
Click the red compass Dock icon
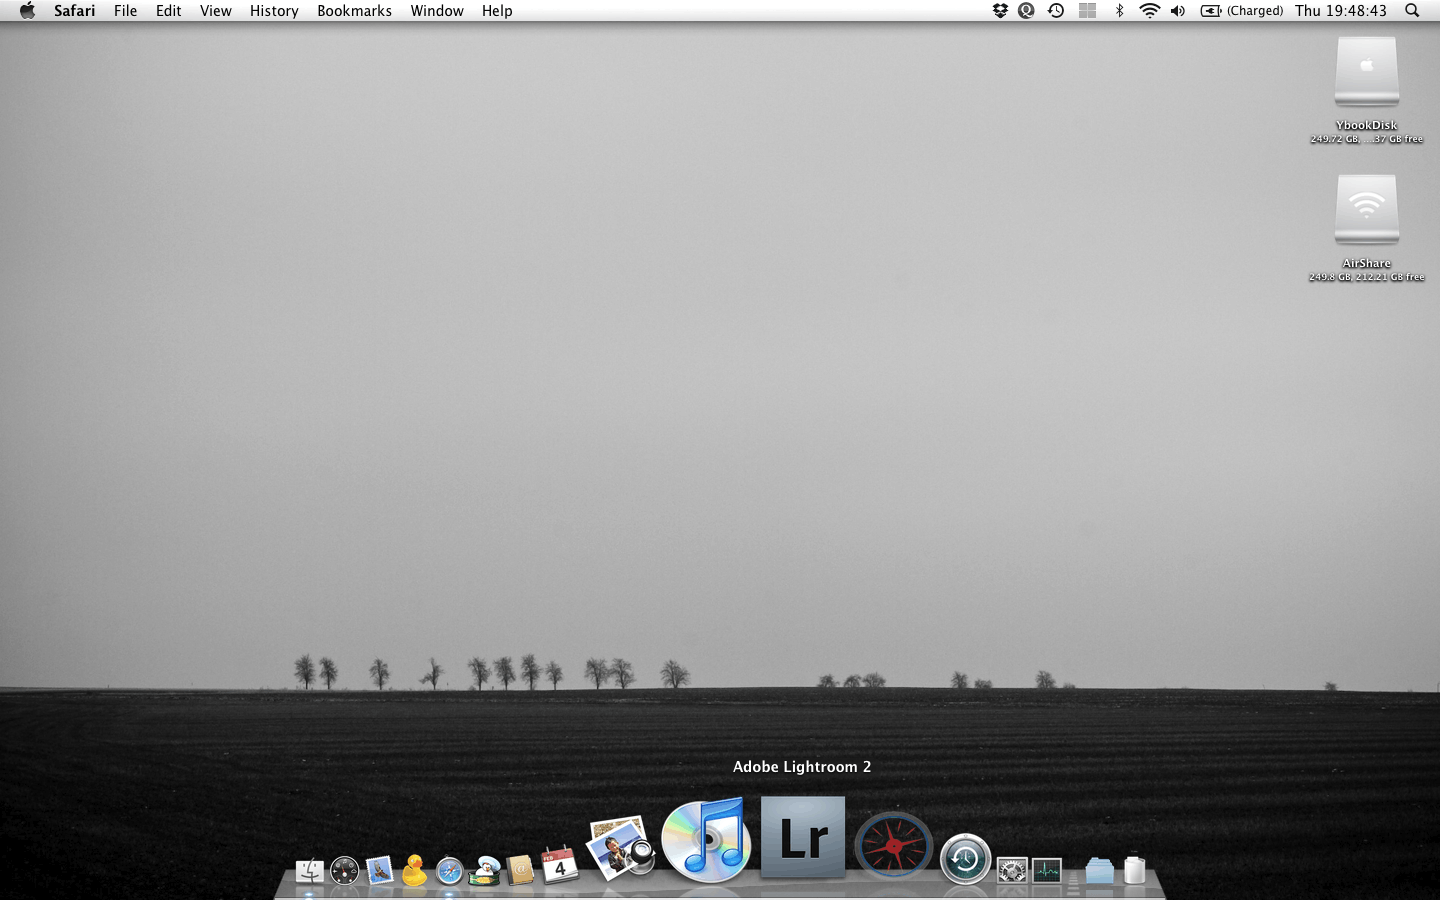894,846
